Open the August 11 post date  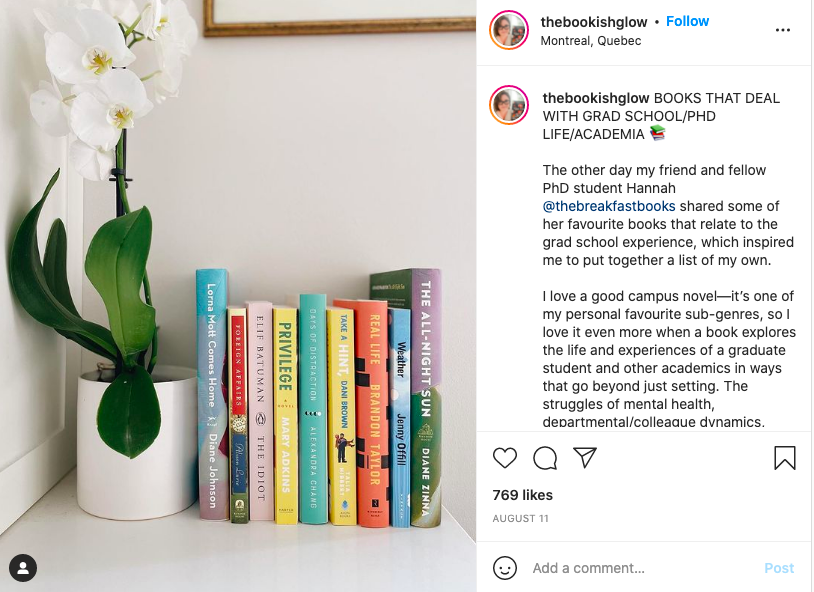(520, 518)
